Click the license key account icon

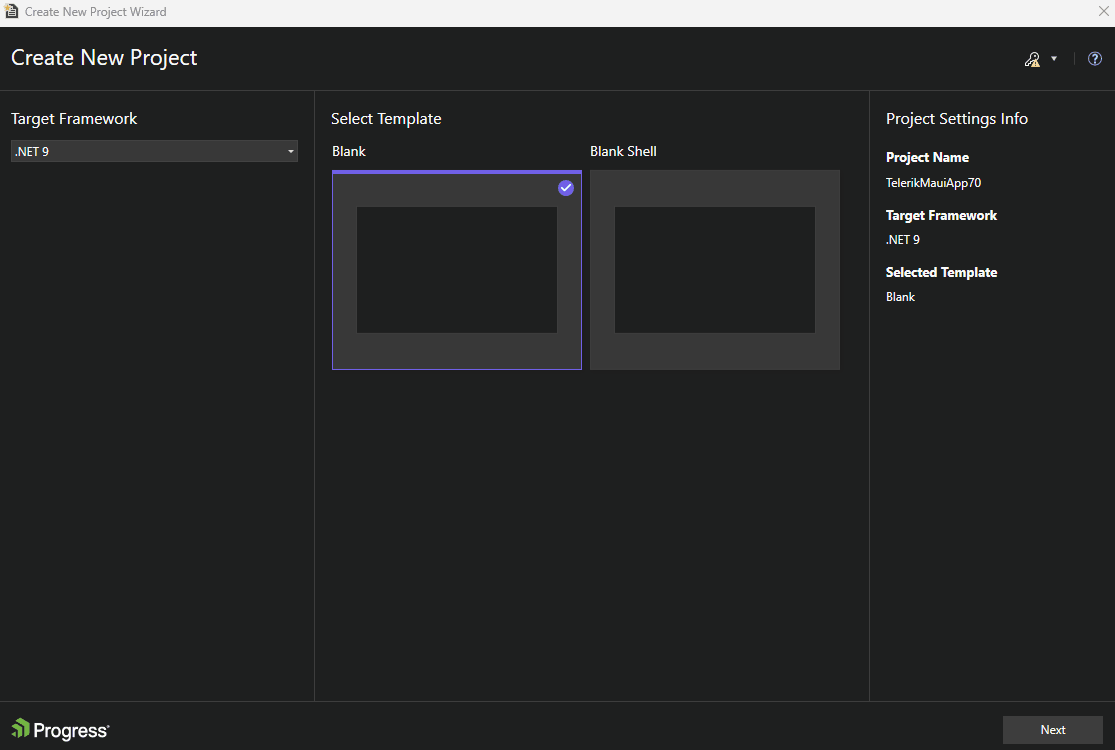(1033, 59)
